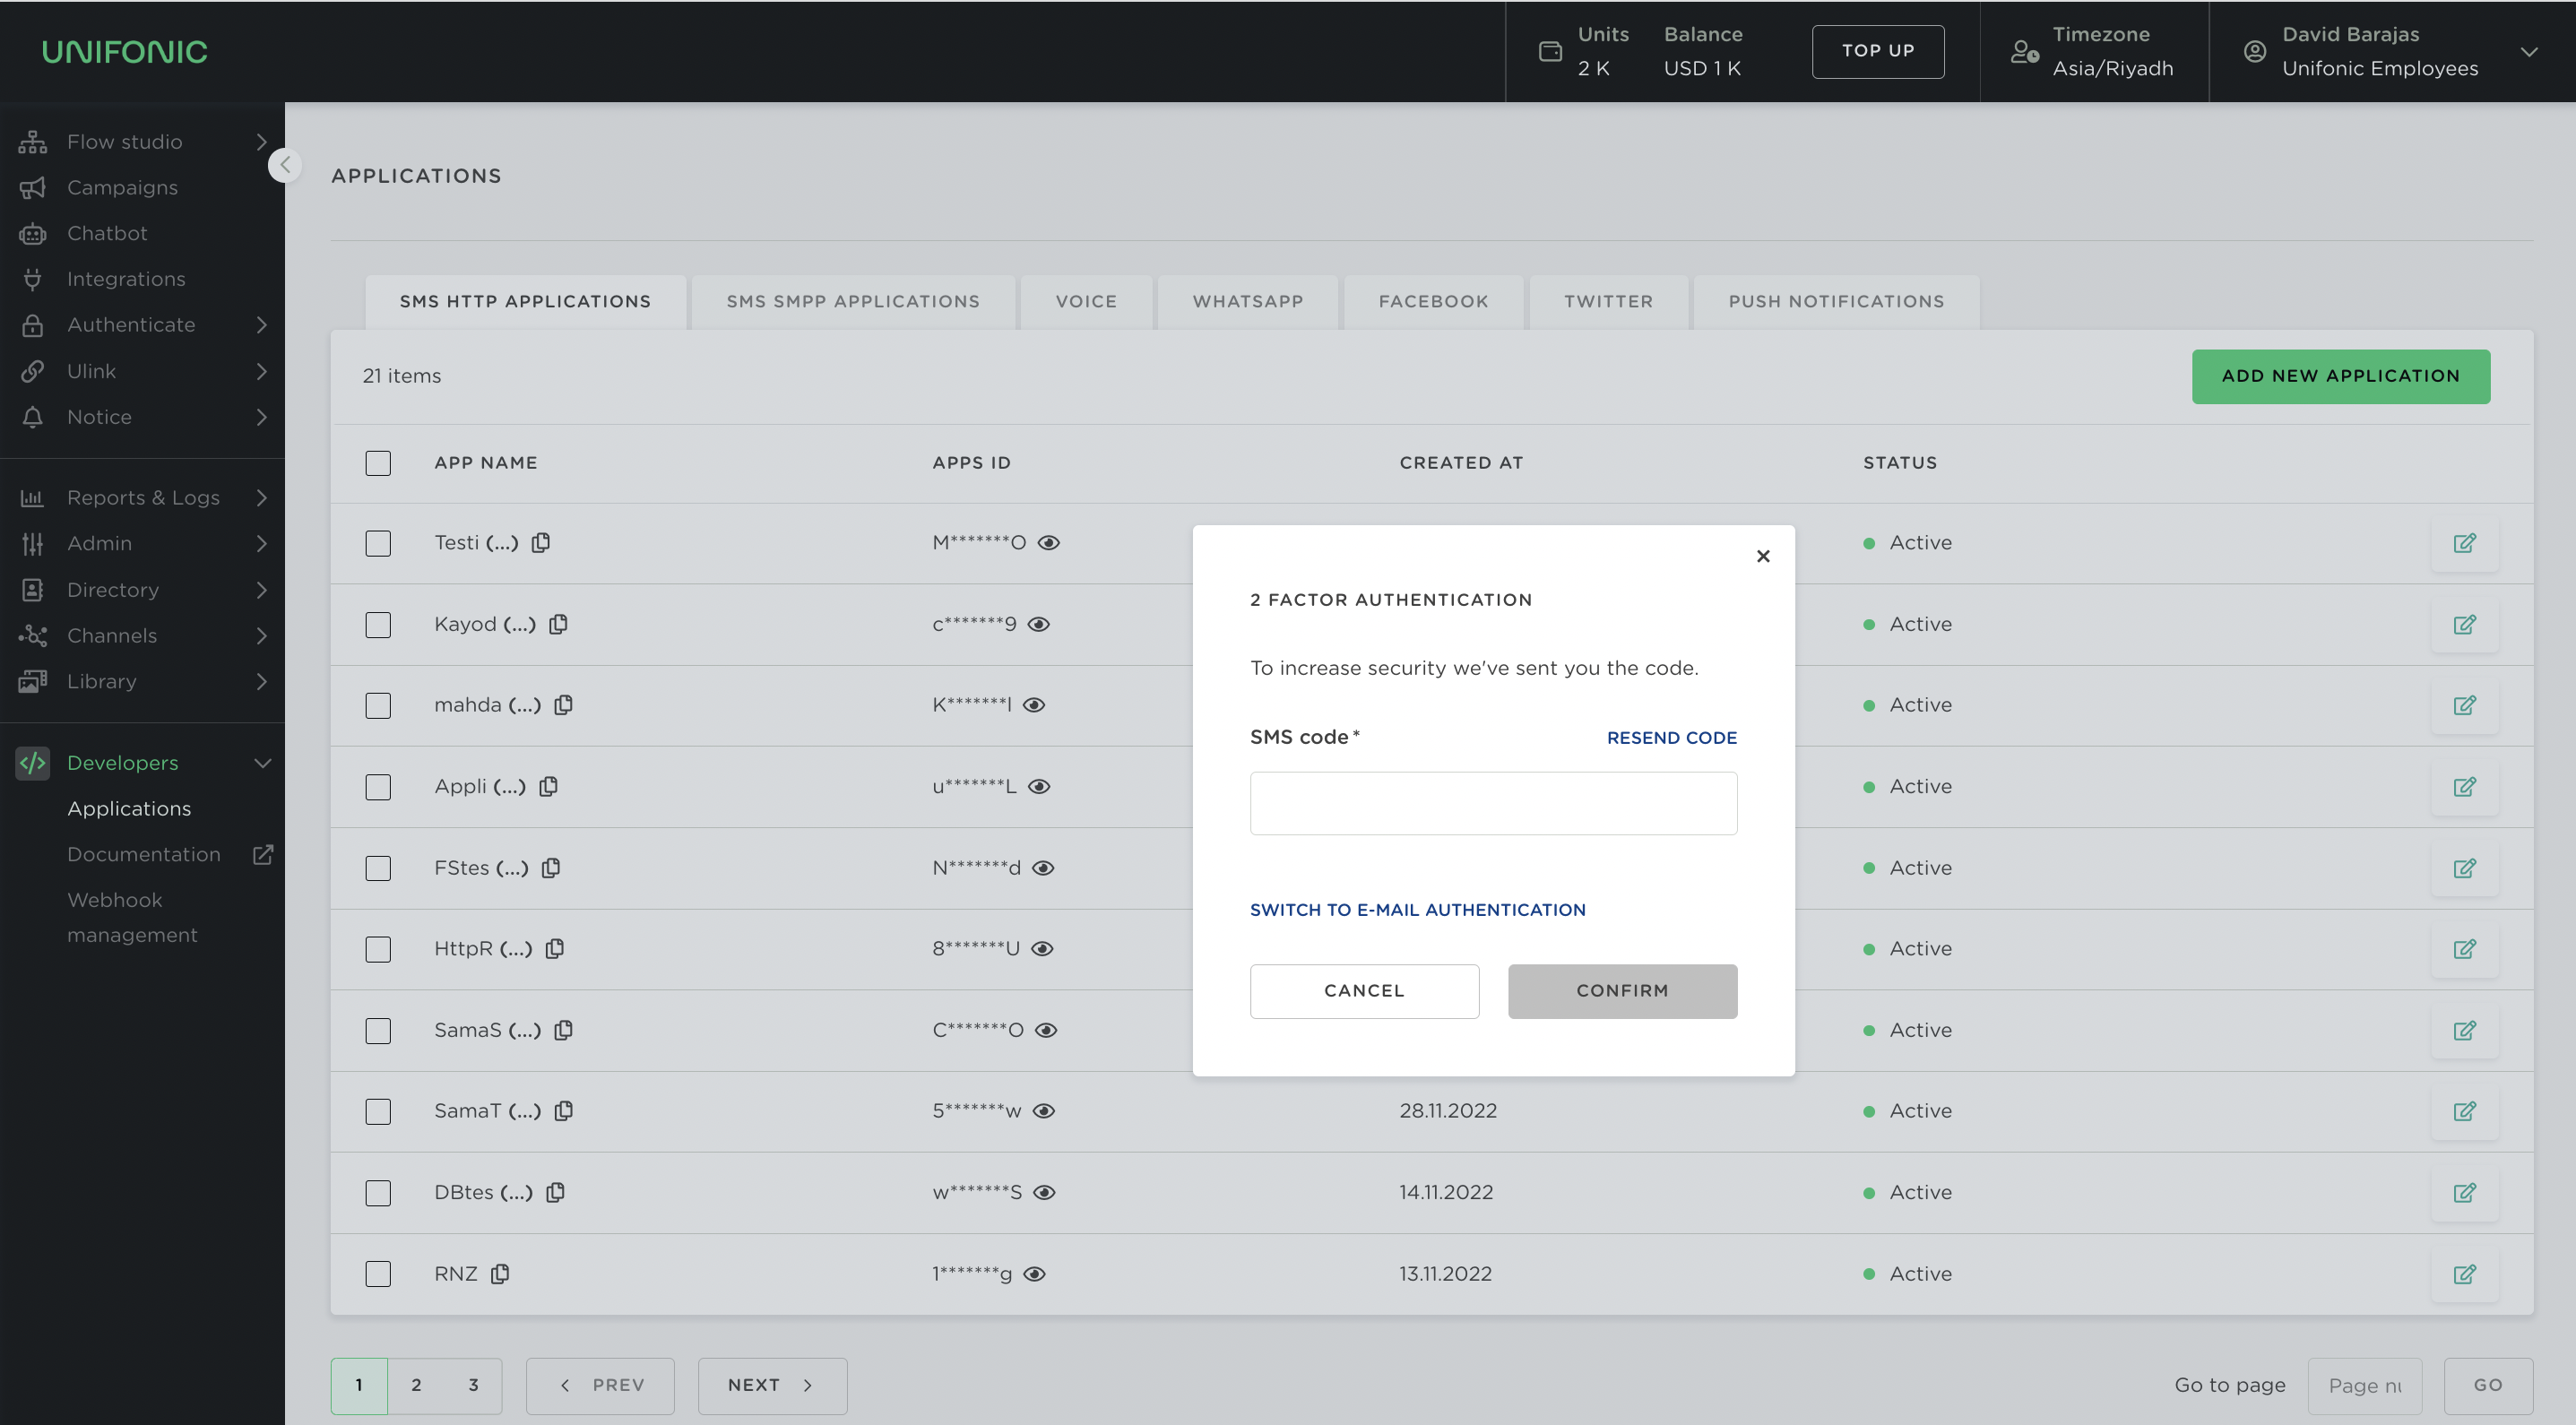Open the David Barajas account dropdown
The image size is (2576, 1425).
click(2529, 52)
